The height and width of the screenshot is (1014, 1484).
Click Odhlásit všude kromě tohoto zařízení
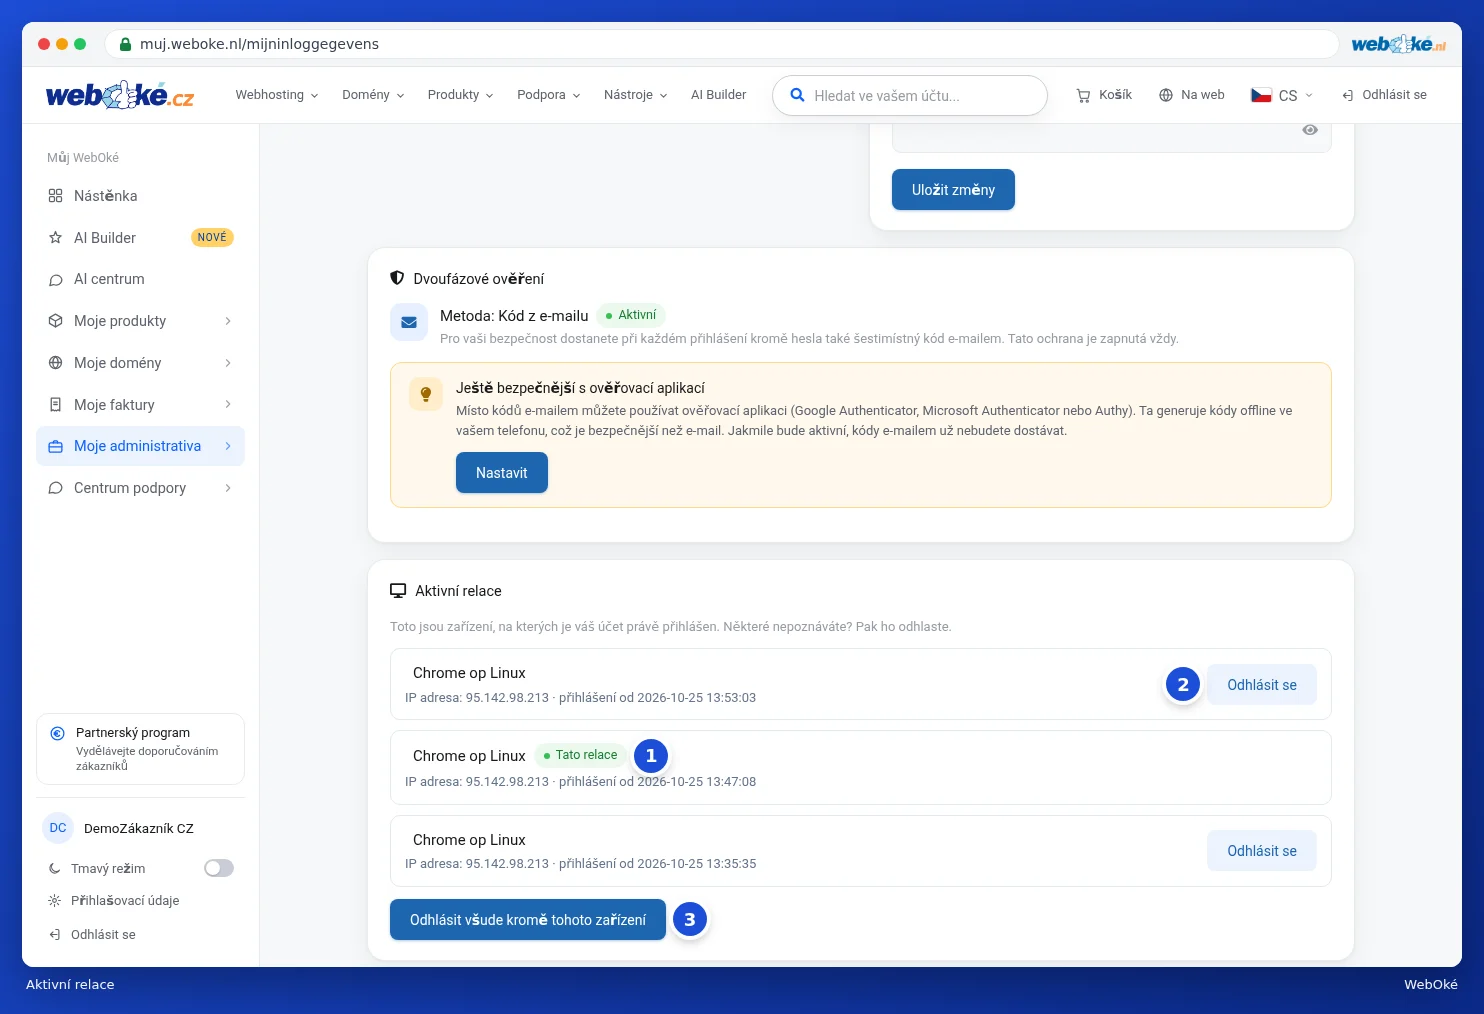tap(528, 920)
